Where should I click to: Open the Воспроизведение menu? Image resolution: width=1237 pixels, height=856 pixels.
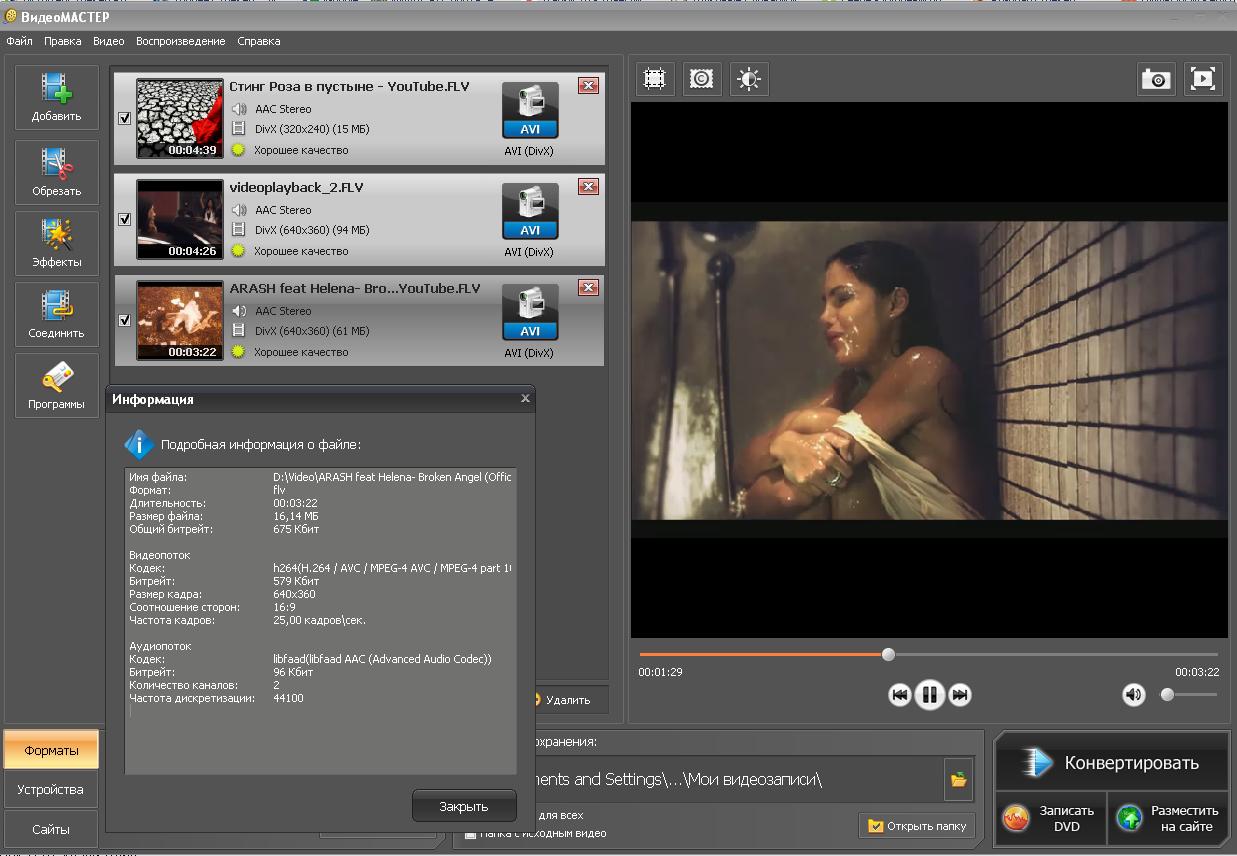point(181,41)
